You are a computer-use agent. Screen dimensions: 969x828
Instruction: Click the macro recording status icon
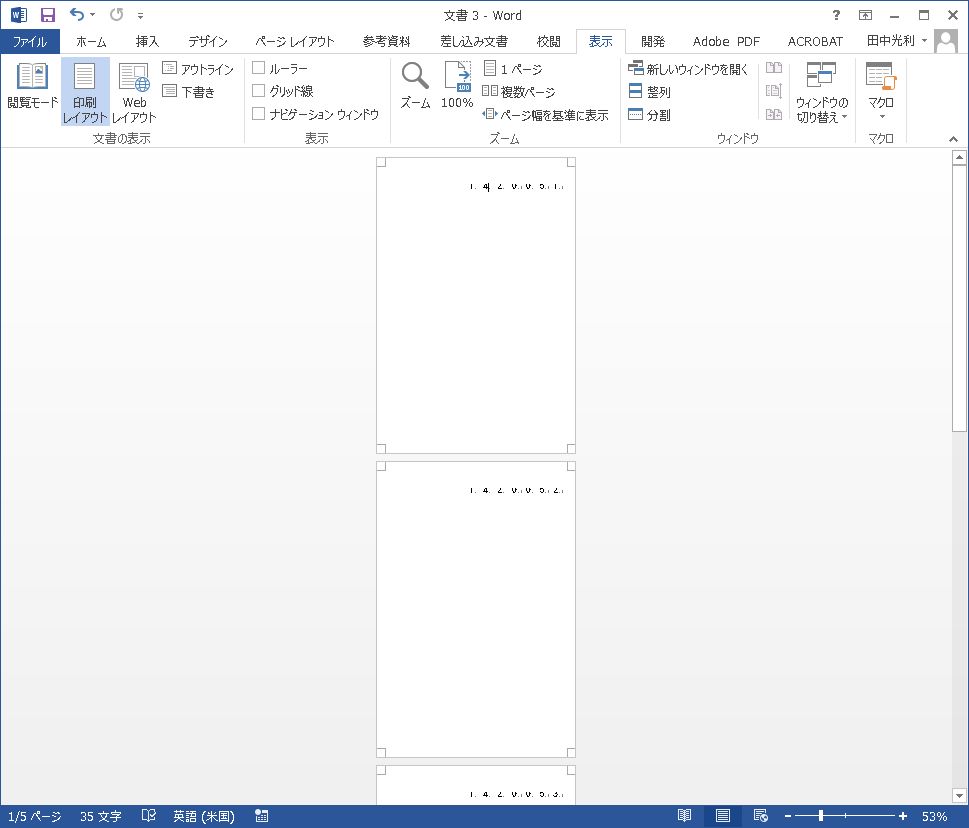261,816
